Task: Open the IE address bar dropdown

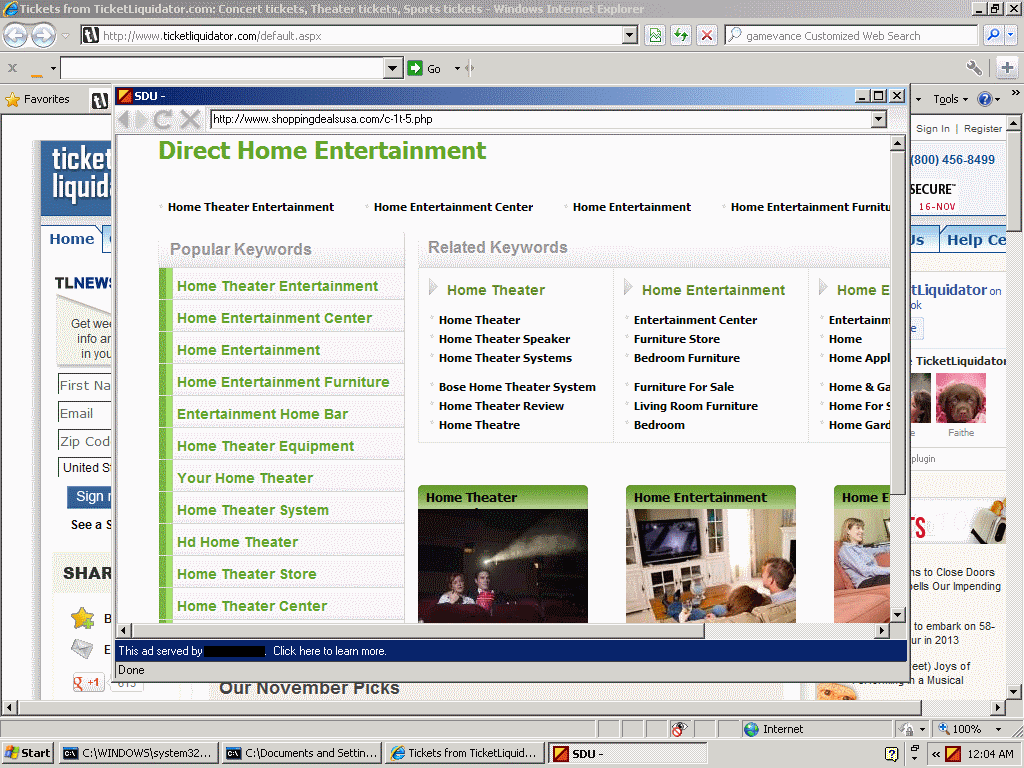Action: click(630, 35)
